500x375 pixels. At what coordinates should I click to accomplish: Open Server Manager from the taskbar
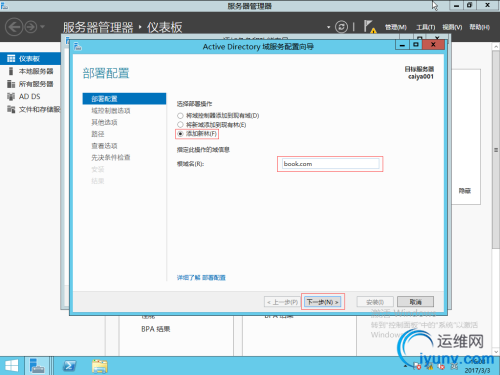(x=37, y=366)
